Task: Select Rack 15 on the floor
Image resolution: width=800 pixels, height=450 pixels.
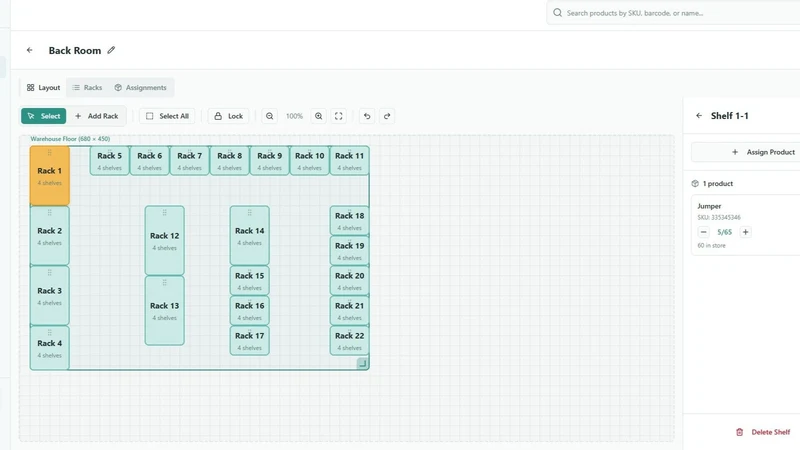Action: point(249,281)
